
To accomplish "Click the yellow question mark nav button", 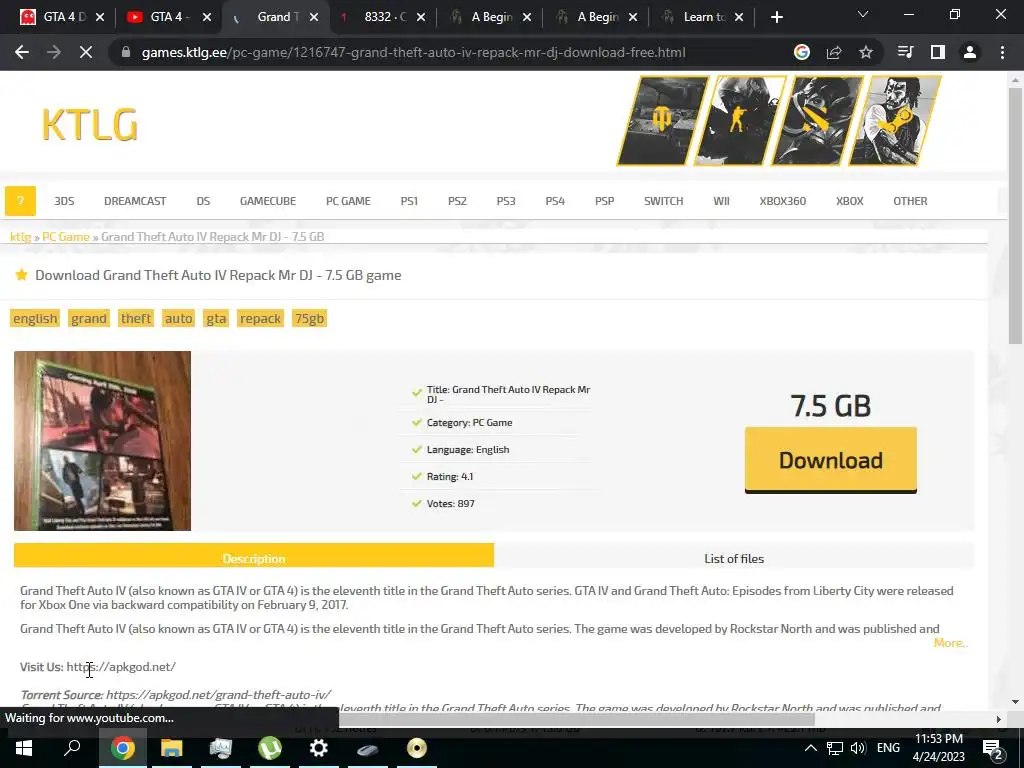I will tap(20, 200).
